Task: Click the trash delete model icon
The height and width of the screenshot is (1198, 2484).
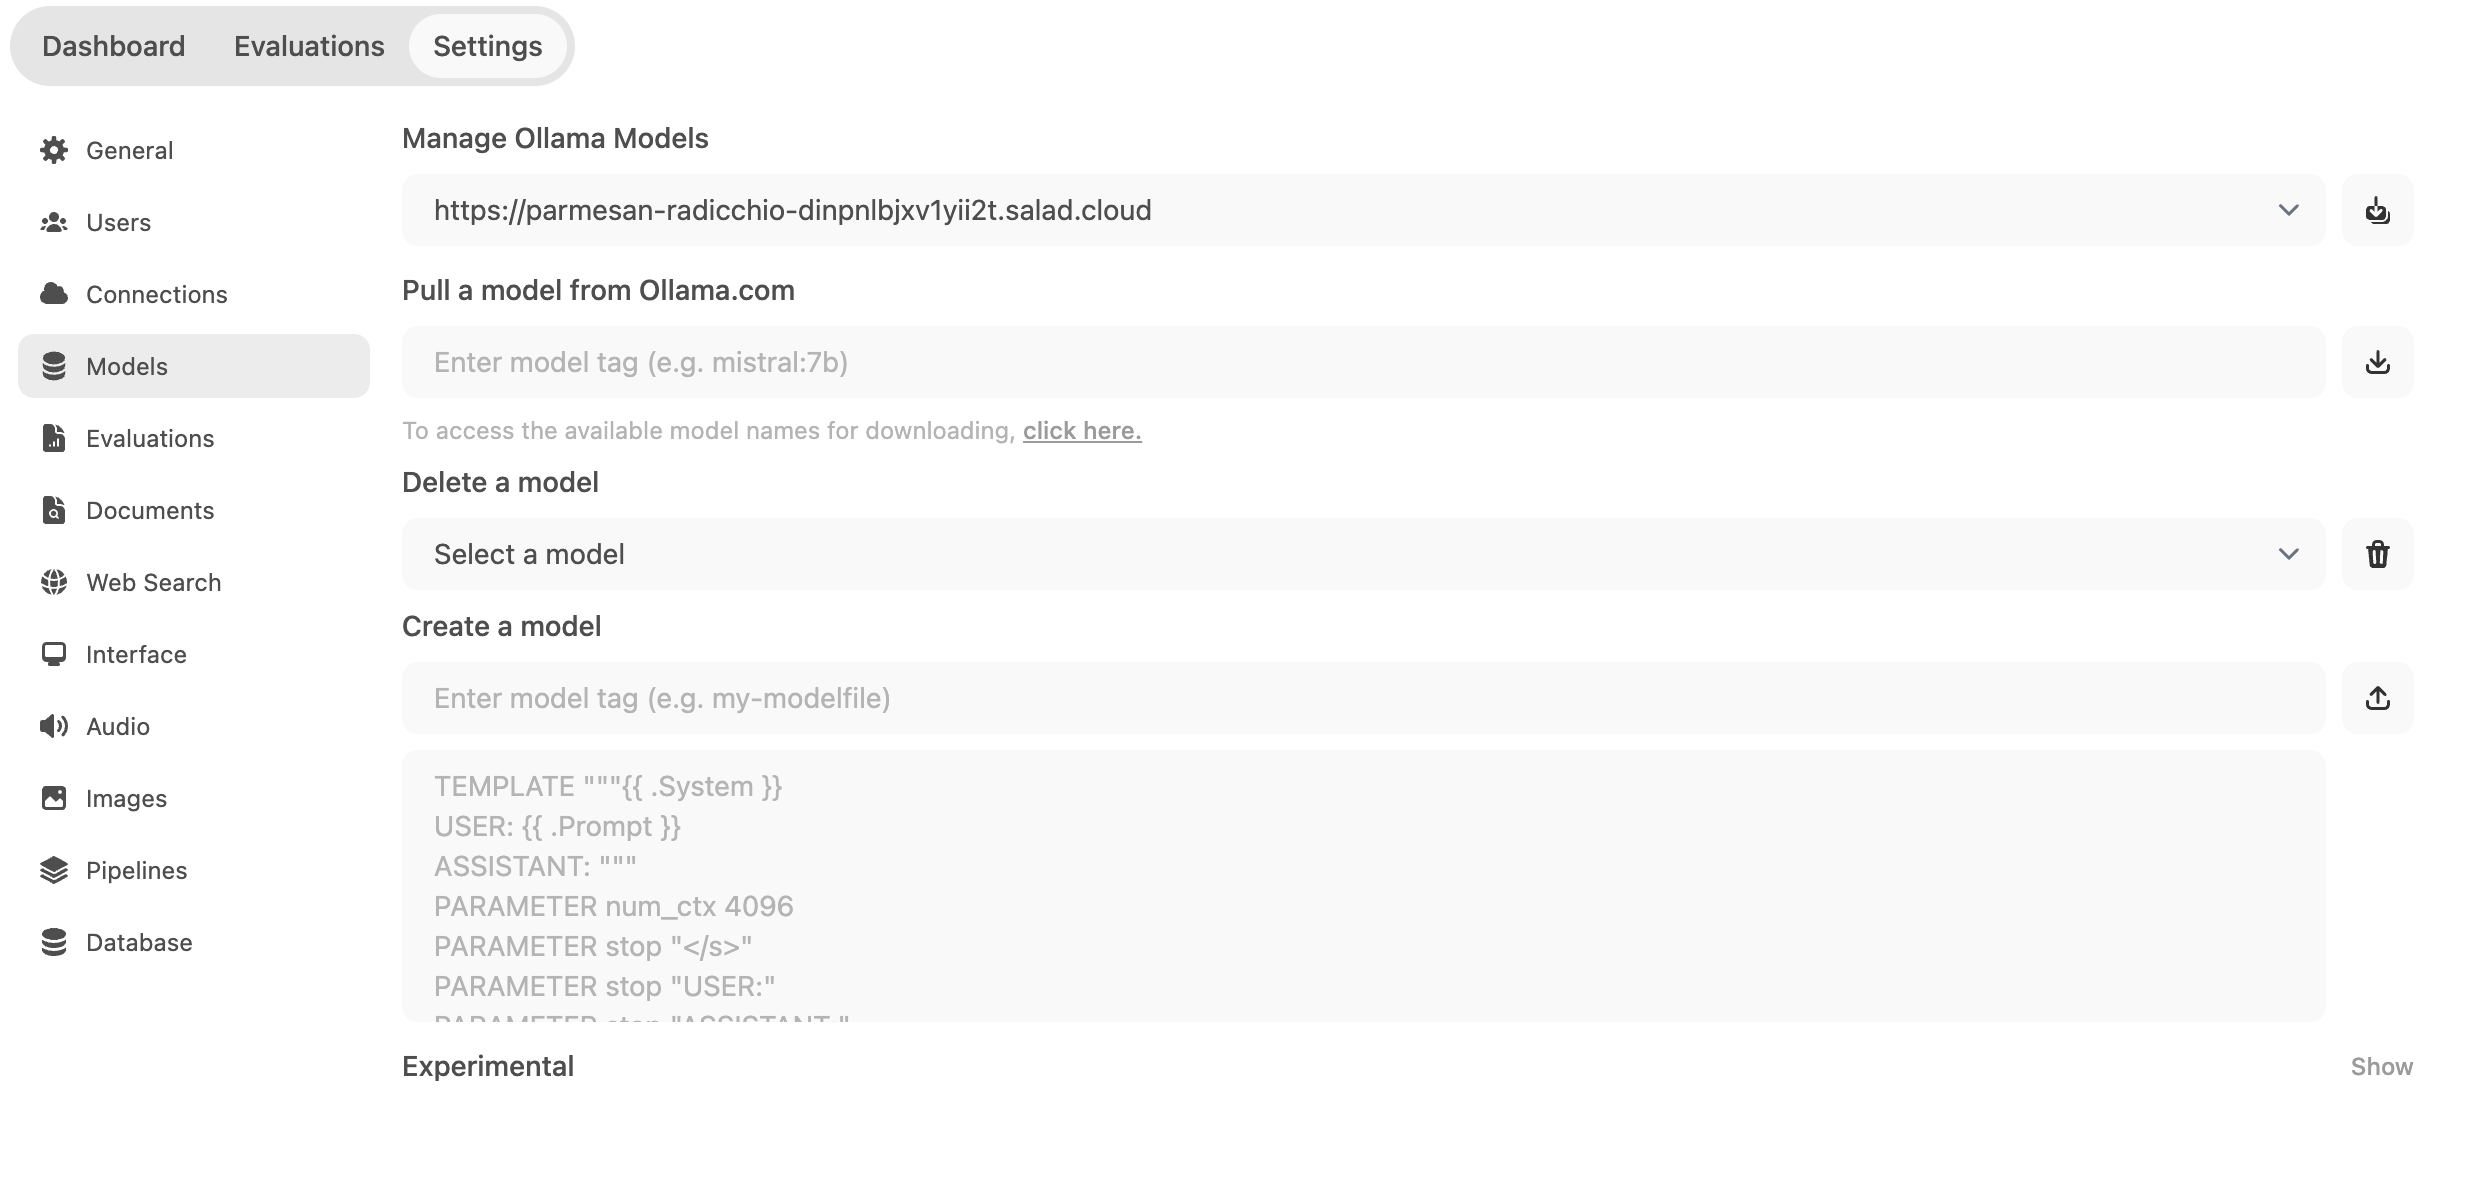Action: click(x=2377, y=554)
